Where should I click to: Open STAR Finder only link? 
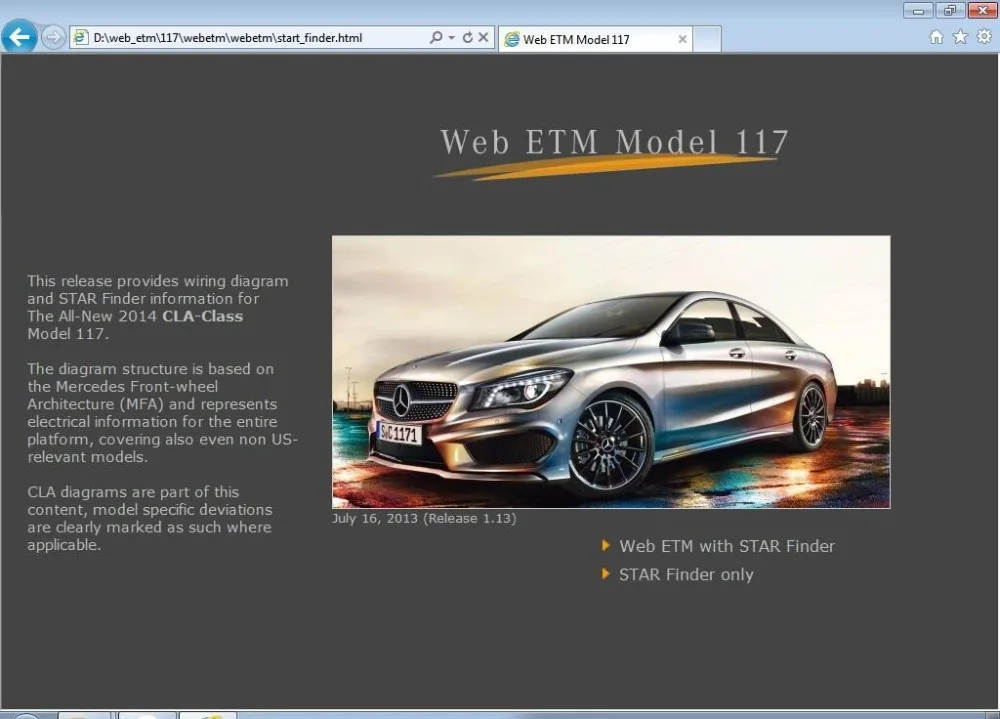(x=686, y=575)
